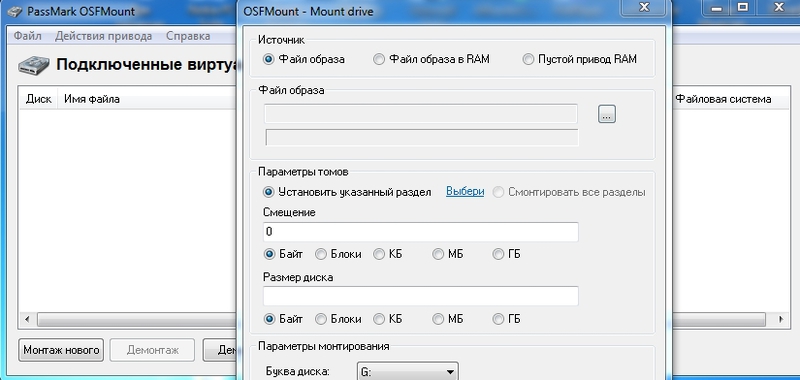Choose Блоки unit for Размер диска
Viewport: 800px width, 380px height.
tap(320, 319)
